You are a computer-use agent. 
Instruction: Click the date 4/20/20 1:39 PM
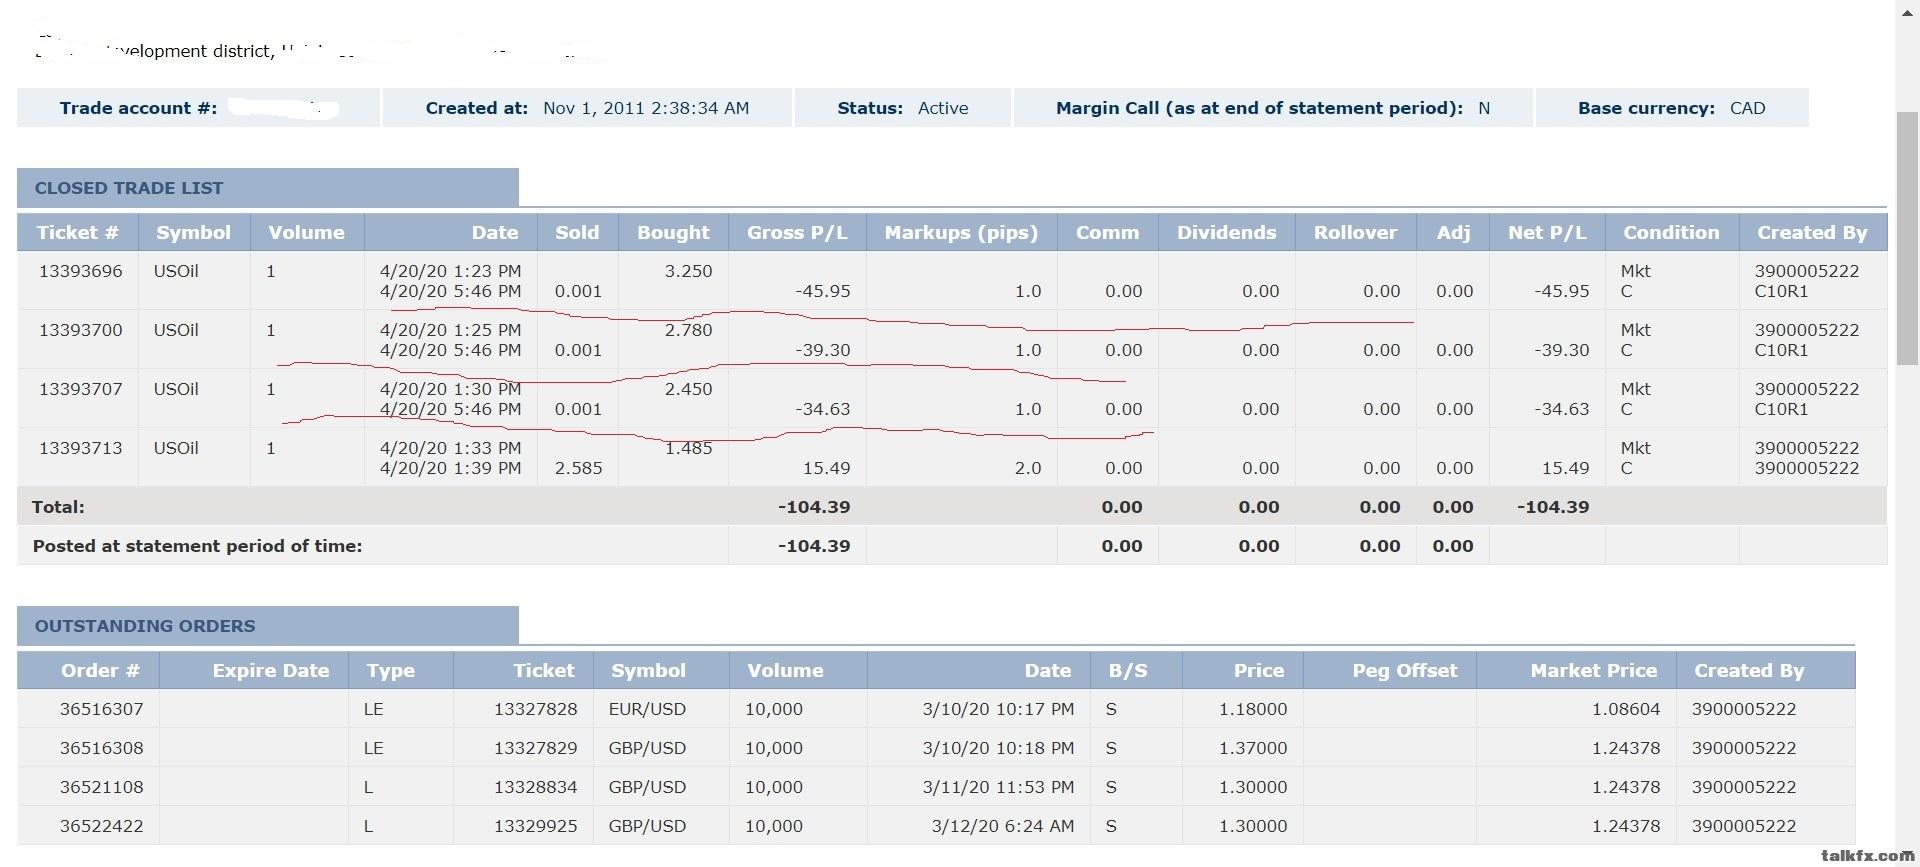coord(450,468)
